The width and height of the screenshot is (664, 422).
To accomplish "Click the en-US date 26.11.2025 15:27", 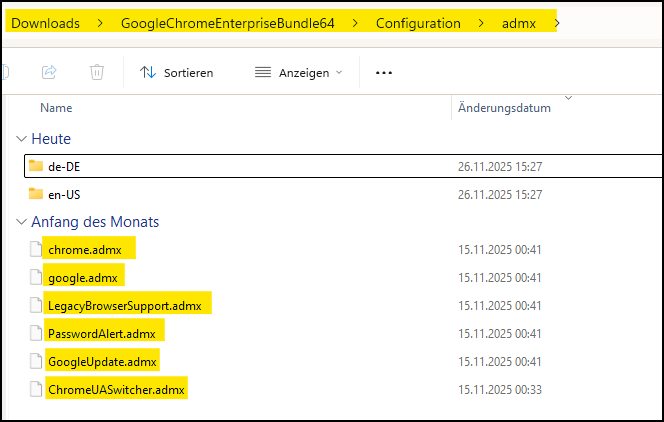I will [x=500, y=195].
